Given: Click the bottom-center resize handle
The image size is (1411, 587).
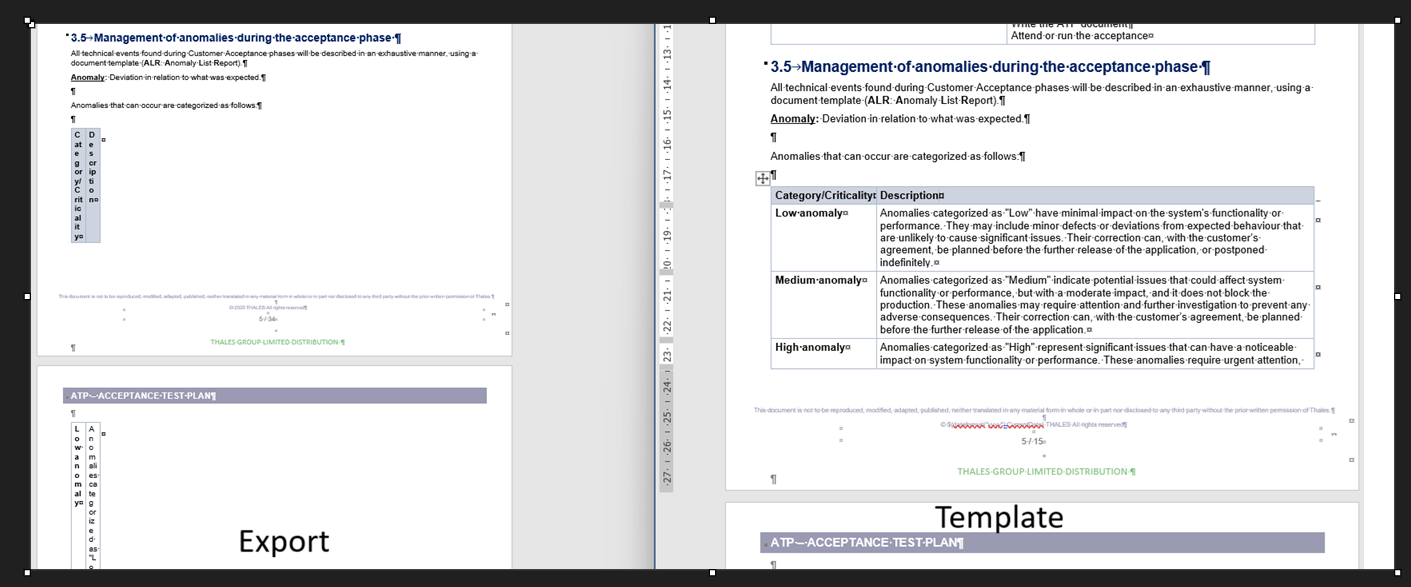Looking at the screenshot, I should (712, 573).
